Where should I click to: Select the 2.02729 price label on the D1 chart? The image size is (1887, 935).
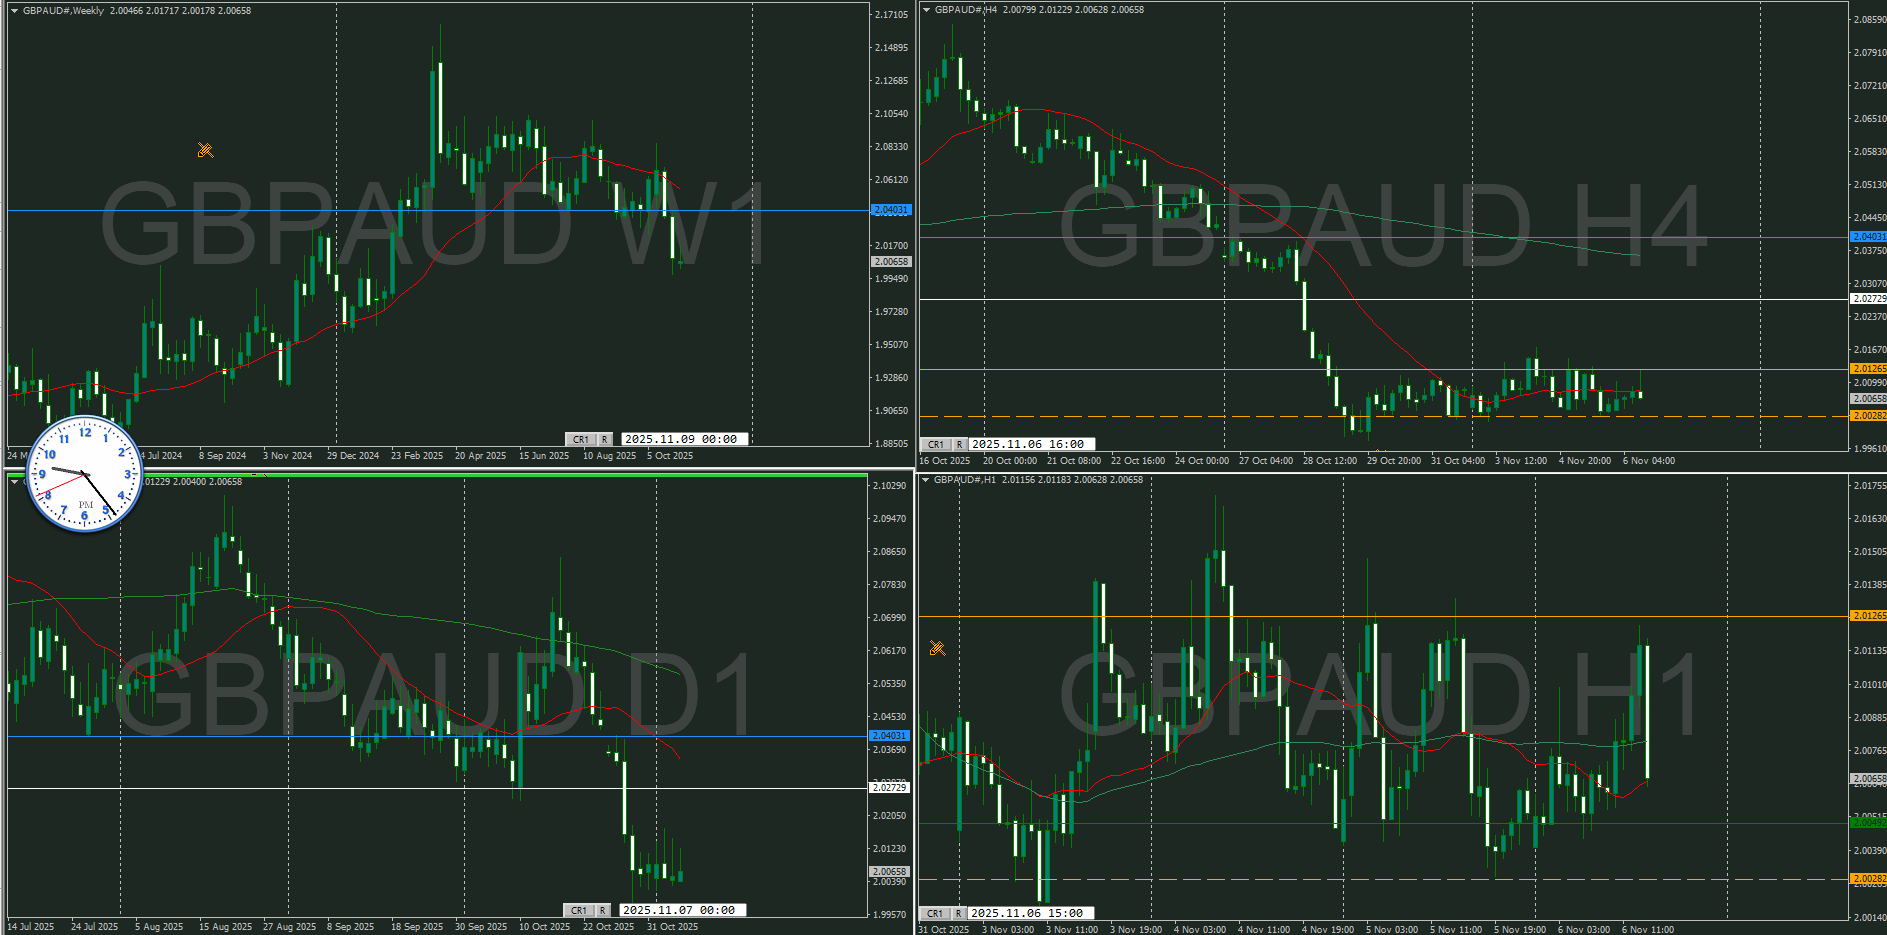pos(889,788)
